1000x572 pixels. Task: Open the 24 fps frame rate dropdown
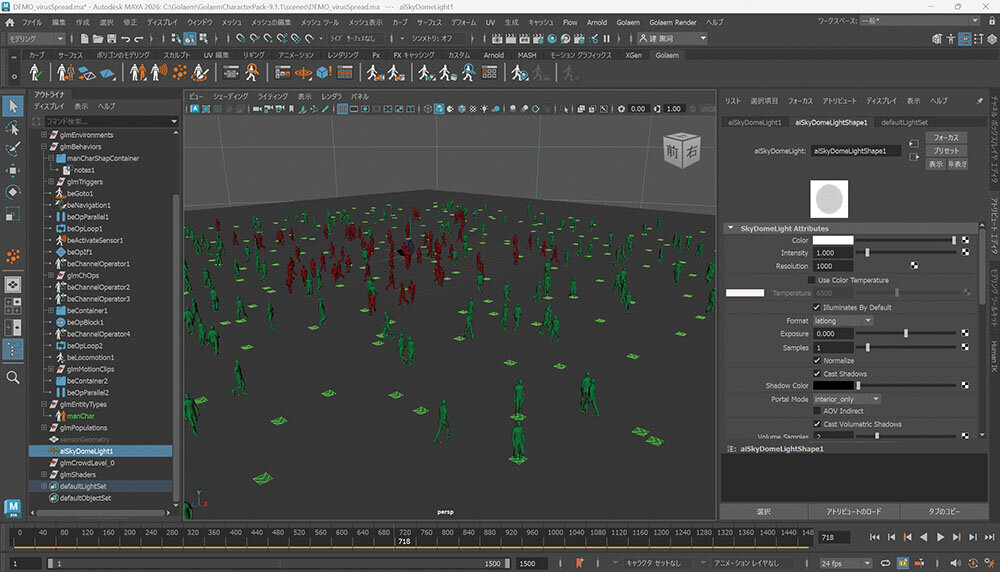pos(845,563)
